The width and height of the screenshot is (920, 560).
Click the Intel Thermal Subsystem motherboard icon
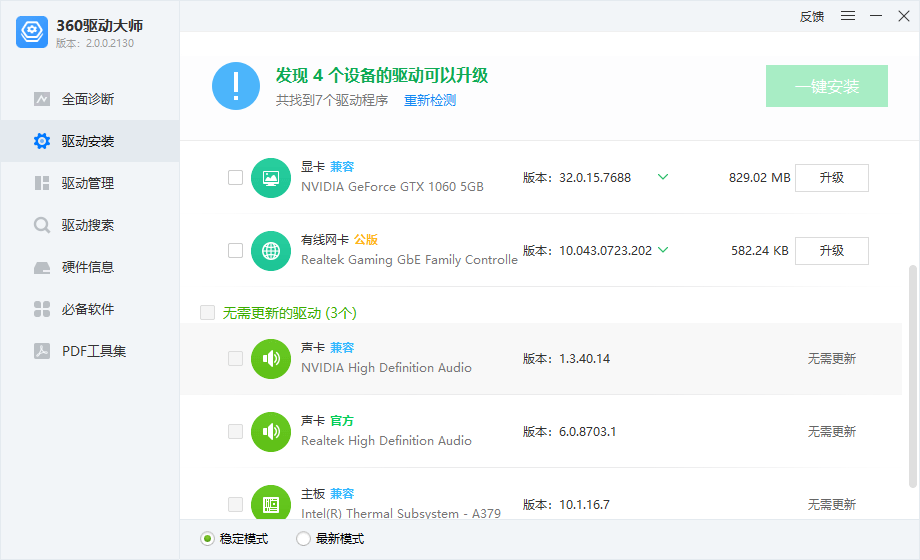coord(270,504)
